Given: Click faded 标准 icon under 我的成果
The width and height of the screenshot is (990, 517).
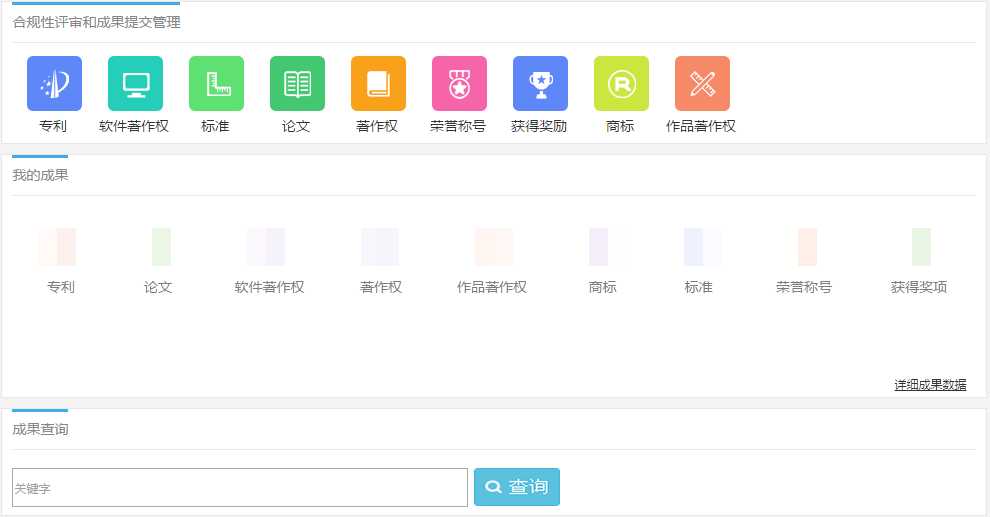Looking at the screenshot, I should click(702, 247).
